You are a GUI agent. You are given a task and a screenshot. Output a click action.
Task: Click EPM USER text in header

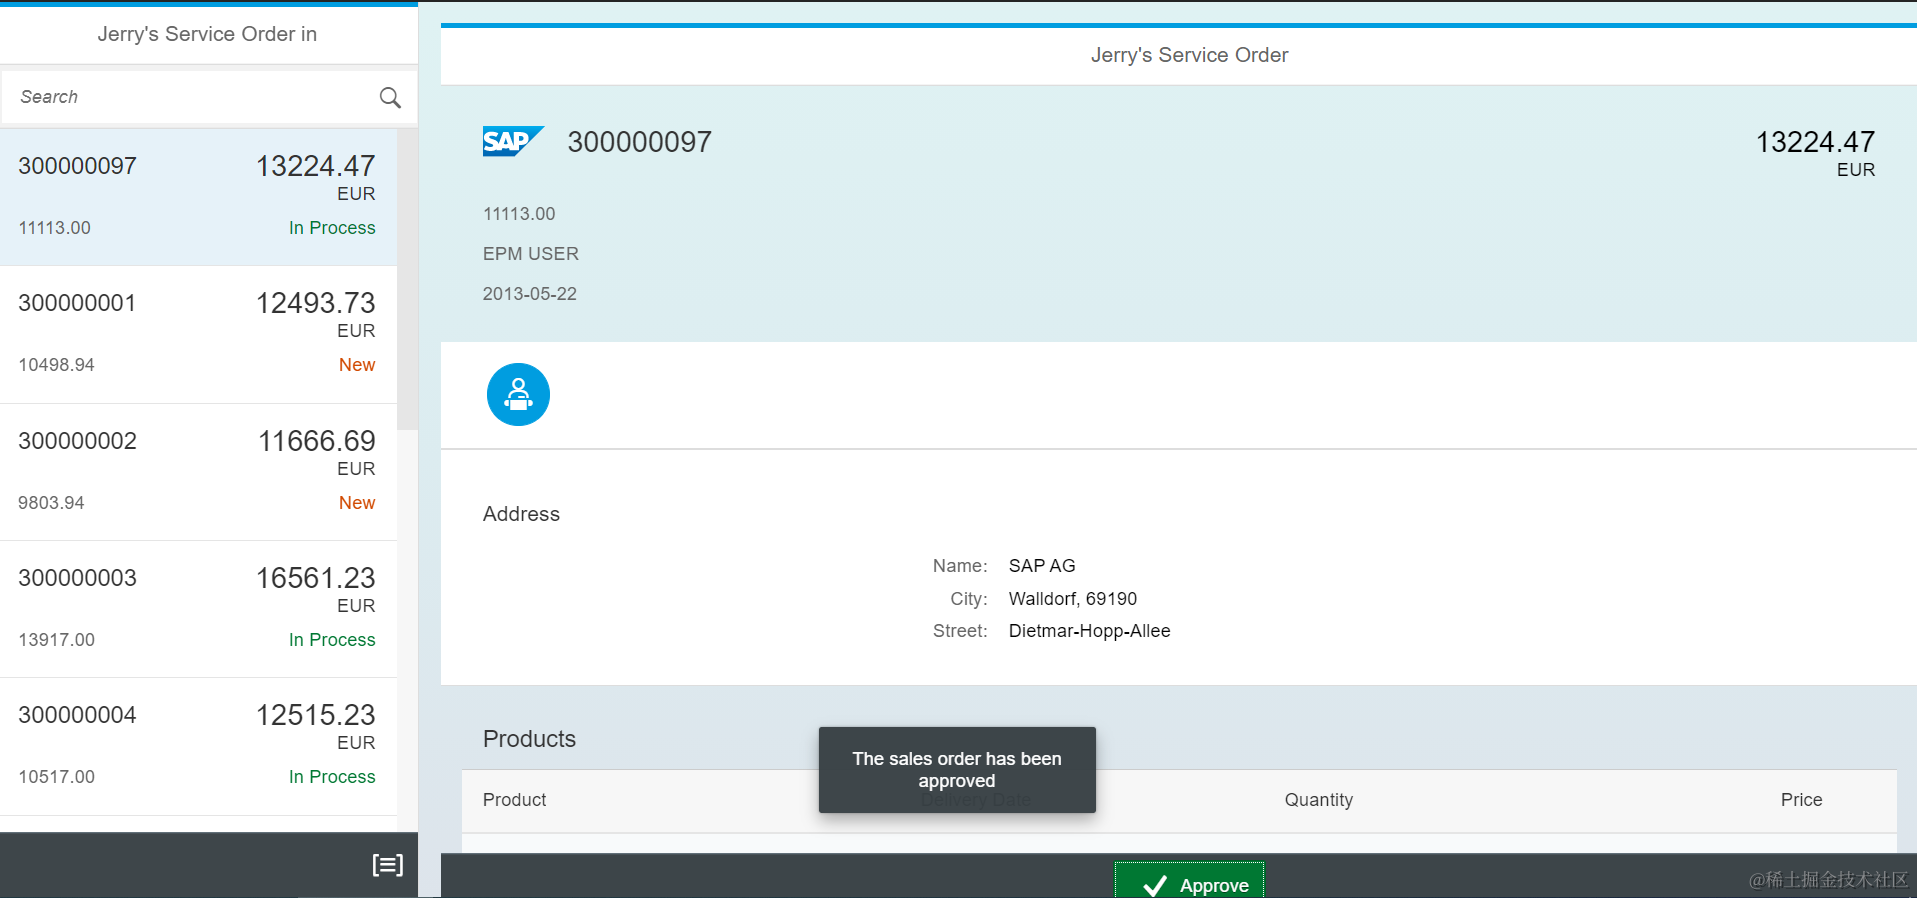(x=531, y=254)
